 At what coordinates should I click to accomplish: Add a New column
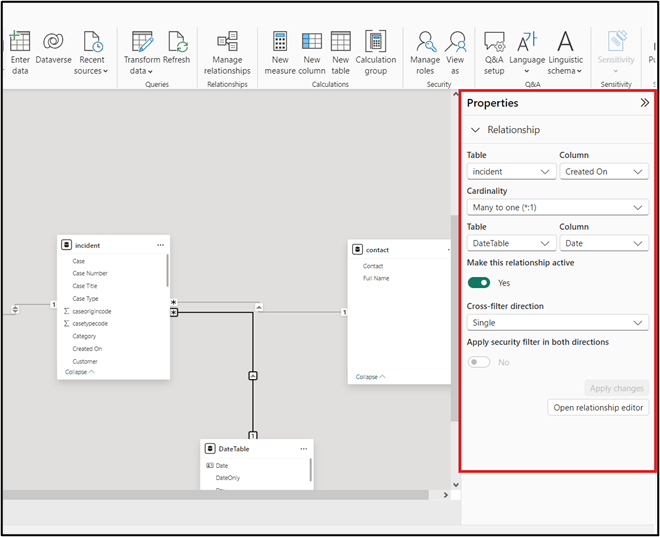coord(311,42)
